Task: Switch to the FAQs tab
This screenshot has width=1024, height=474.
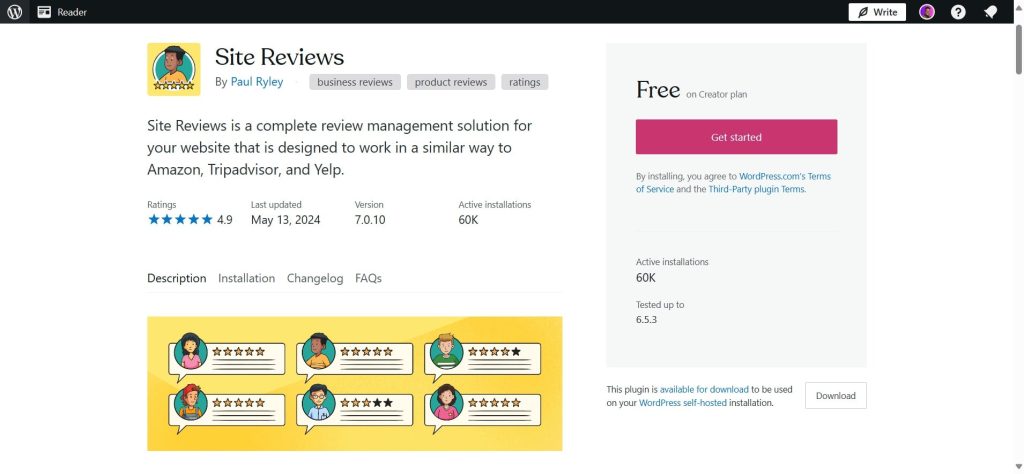Action: tap(368, 278)
